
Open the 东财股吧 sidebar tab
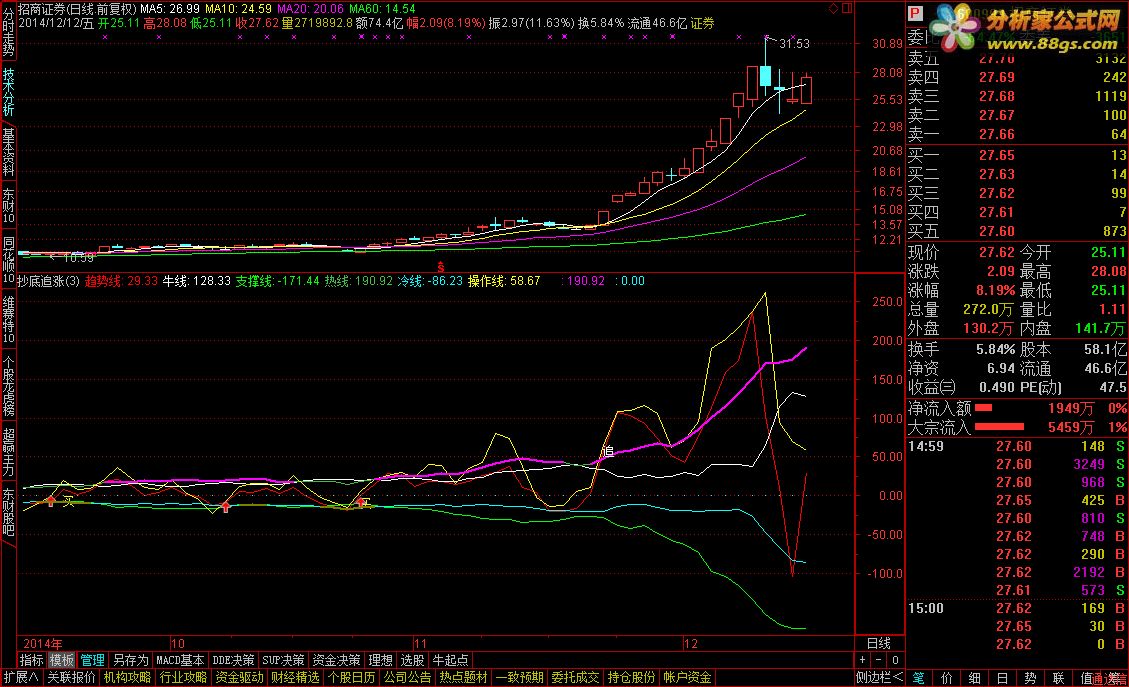coord(8,512)
